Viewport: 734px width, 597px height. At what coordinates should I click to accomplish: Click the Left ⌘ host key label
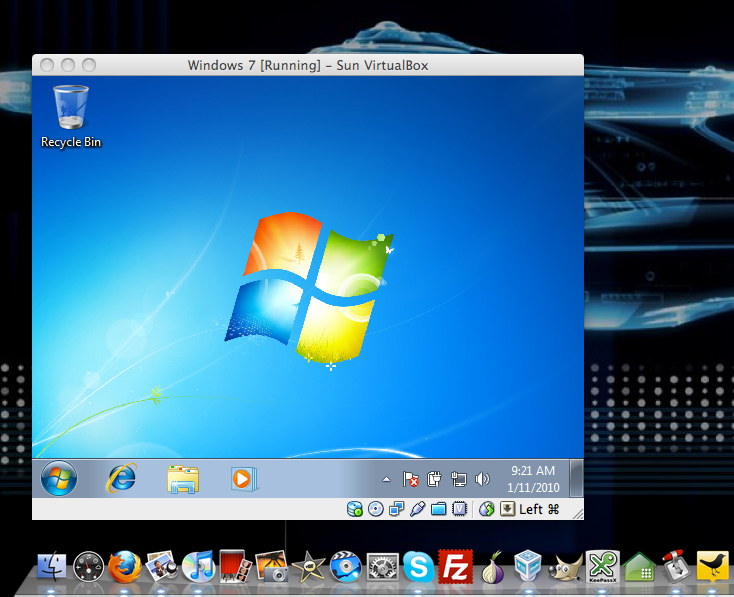[x=539, y=509]
